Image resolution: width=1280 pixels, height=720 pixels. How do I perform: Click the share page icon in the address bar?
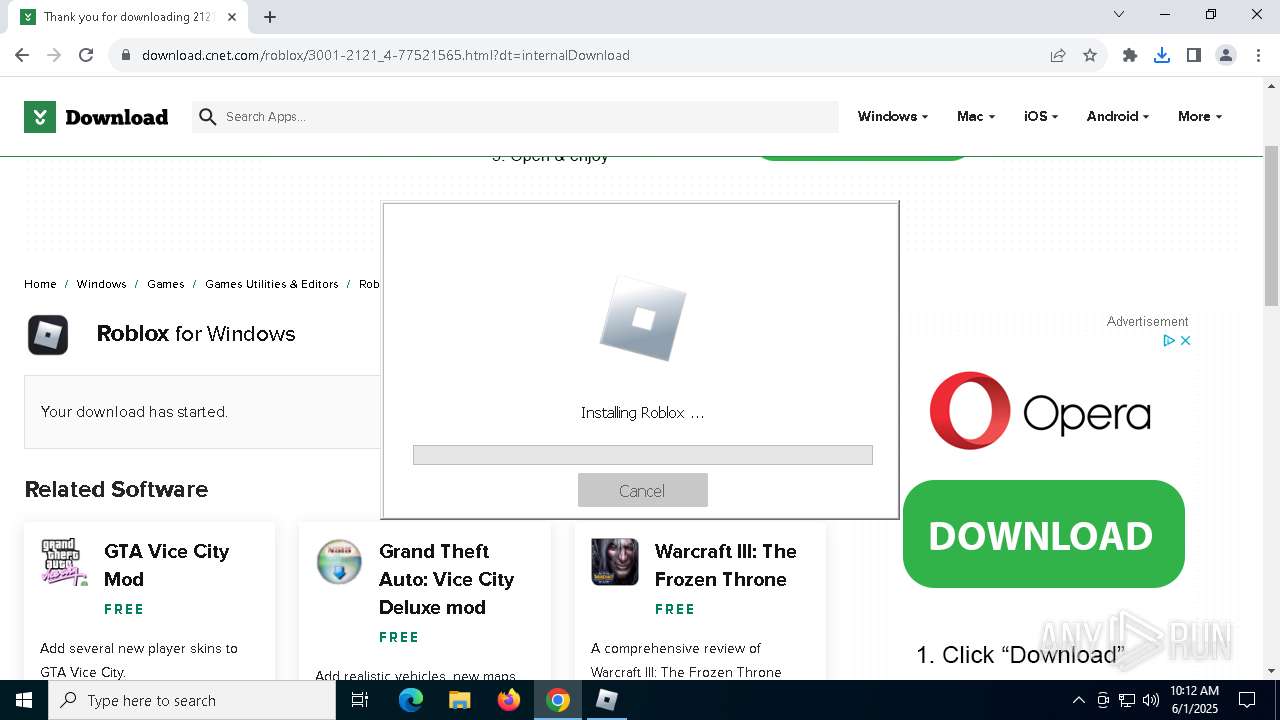click(x=1058, y=55)
